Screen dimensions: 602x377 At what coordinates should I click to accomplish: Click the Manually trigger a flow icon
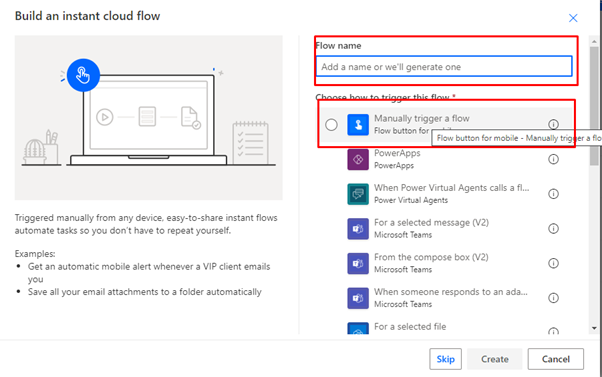pyautogui.click(x=358, y=125)
